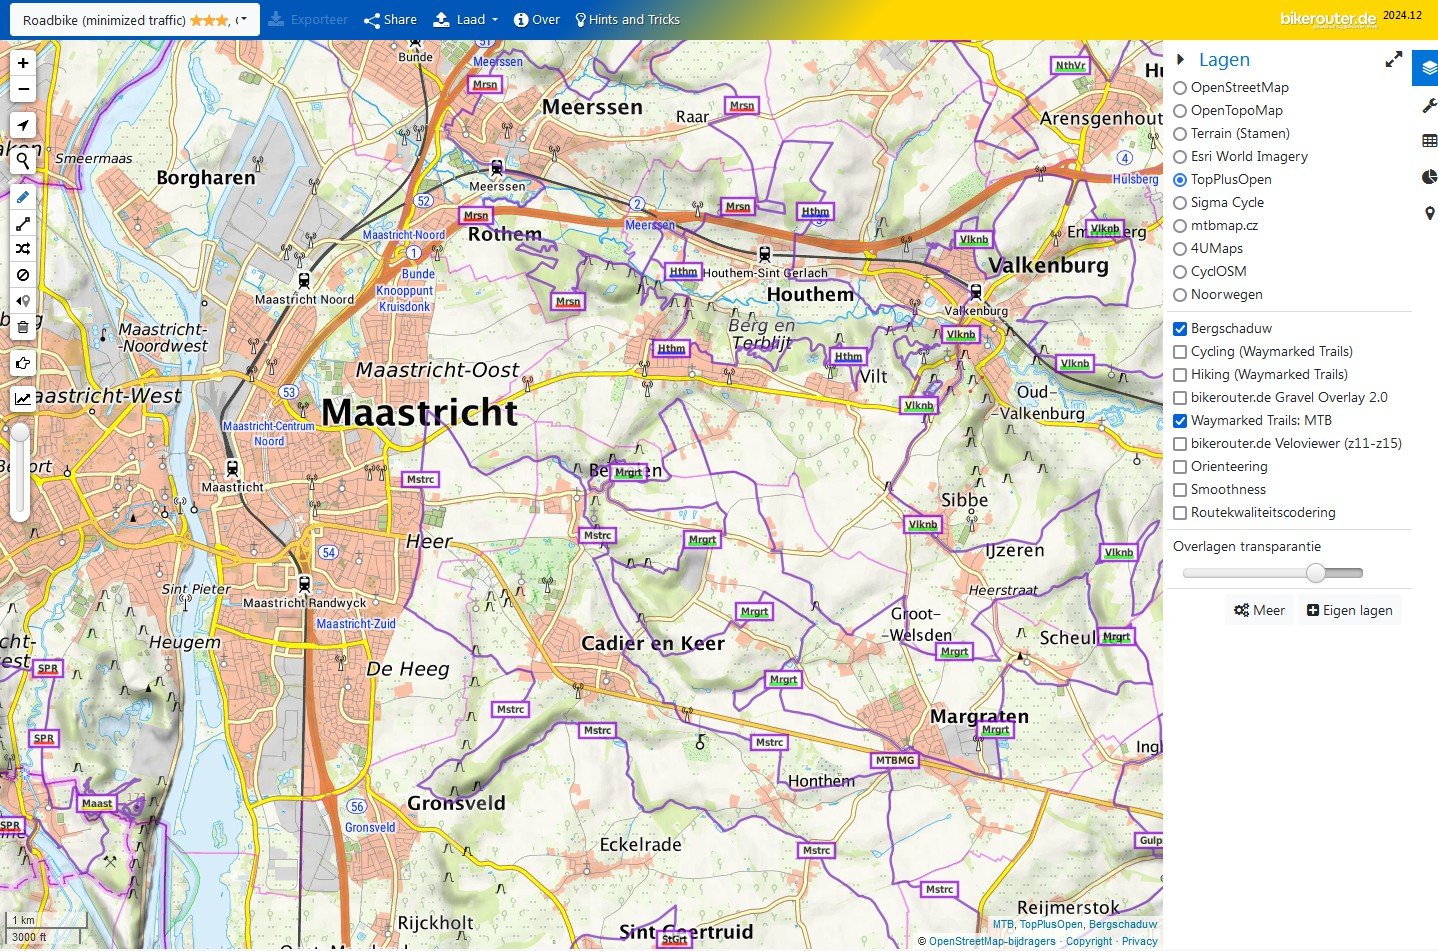Activate the locate-me arrow icon
The width and height of the screenshot is (1438, 951).
click(x=23, y=125)
